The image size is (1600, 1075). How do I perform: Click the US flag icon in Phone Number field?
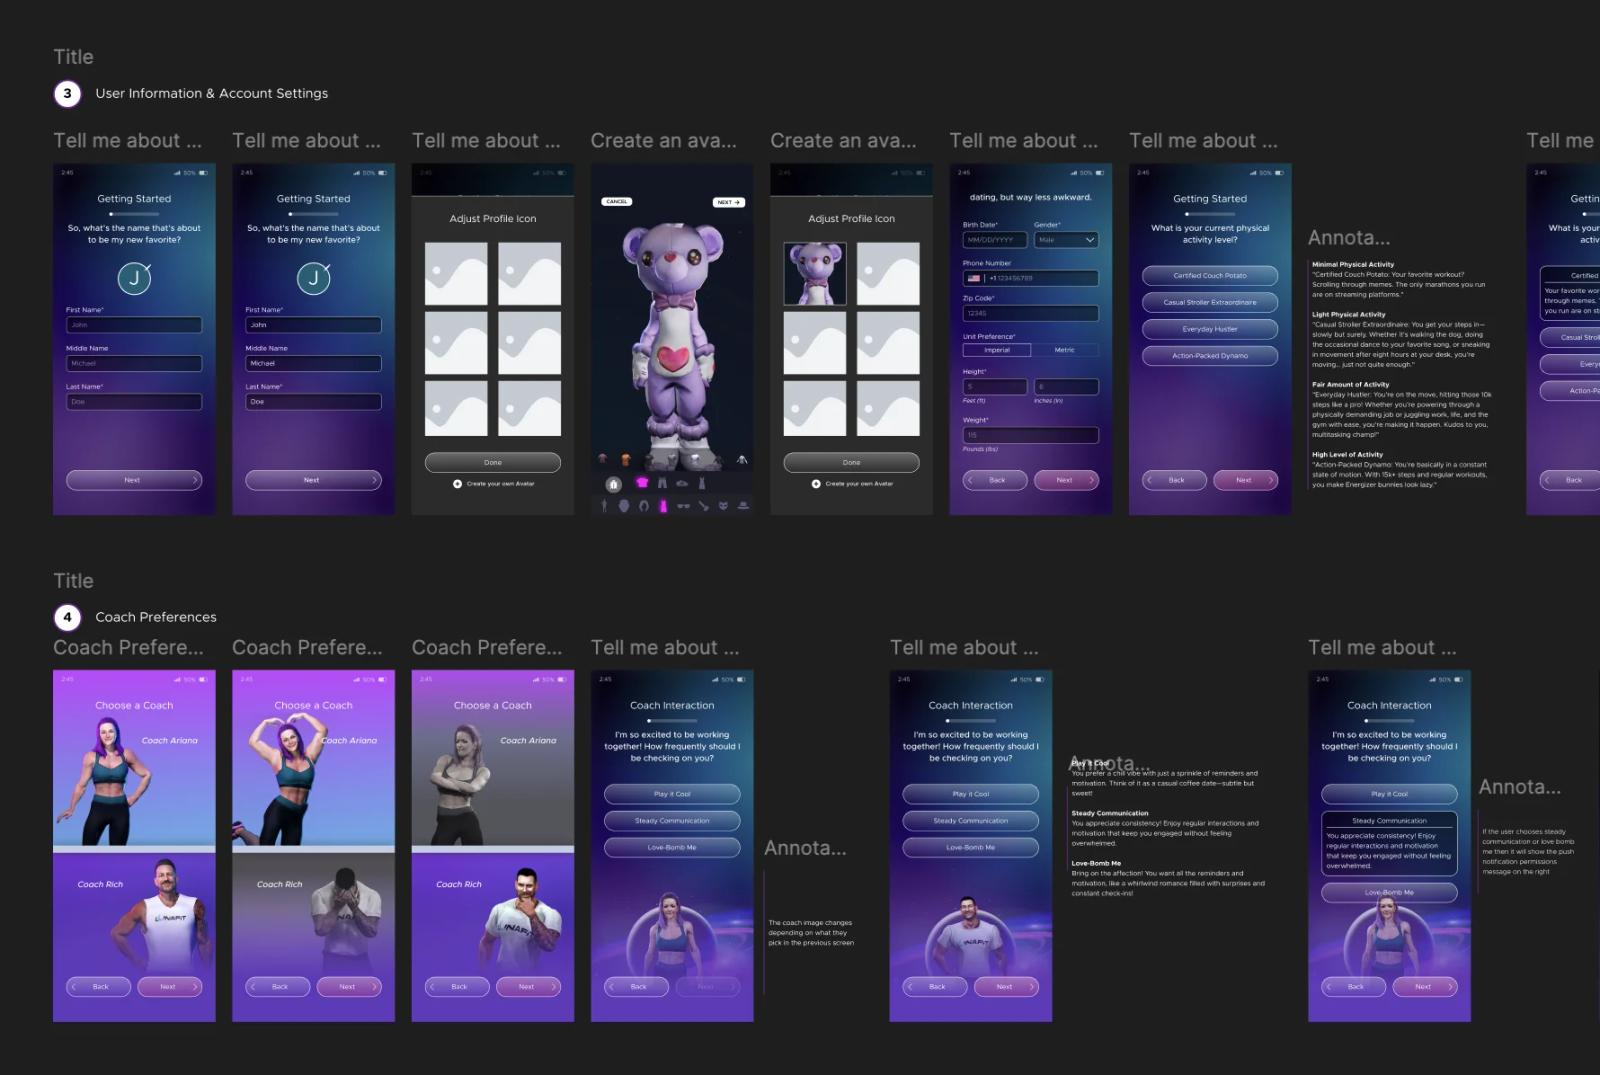[974, 278]
